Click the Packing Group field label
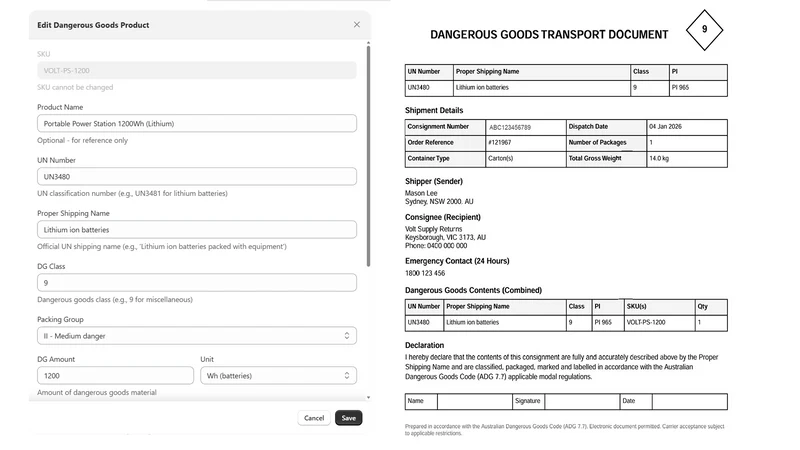This screenshot has height=450, width=800. pos(60,319)
